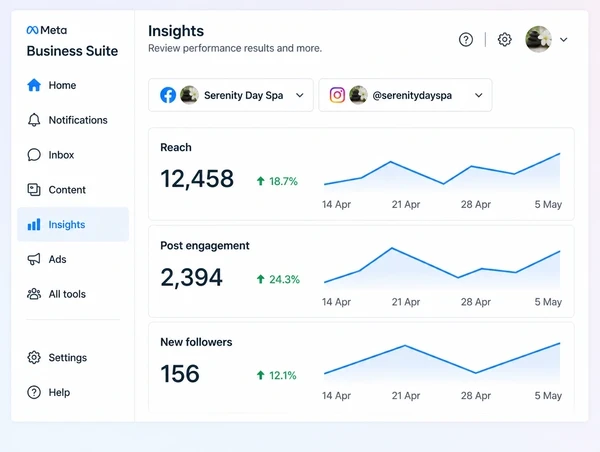600x452 pixels.
Task: Open Content in the sidebar
Action: pos(73,190)
